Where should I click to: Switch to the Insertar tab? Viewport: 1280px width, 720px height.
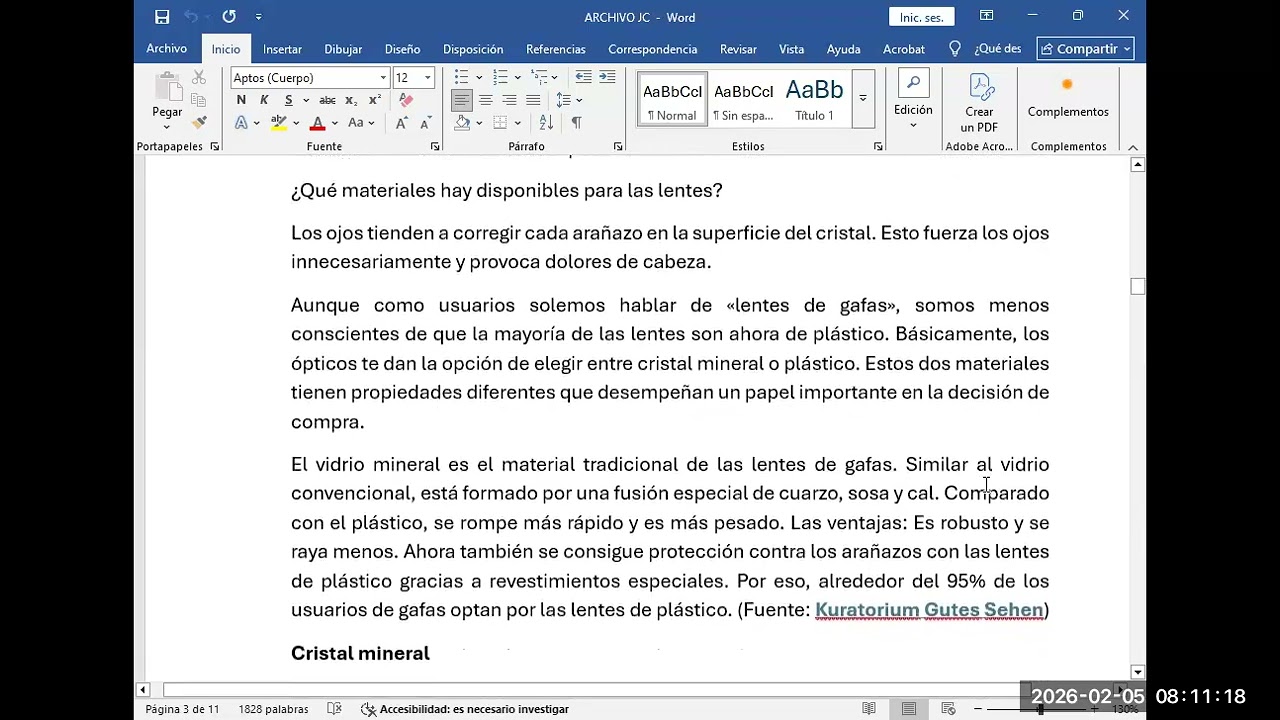point(282,49)
